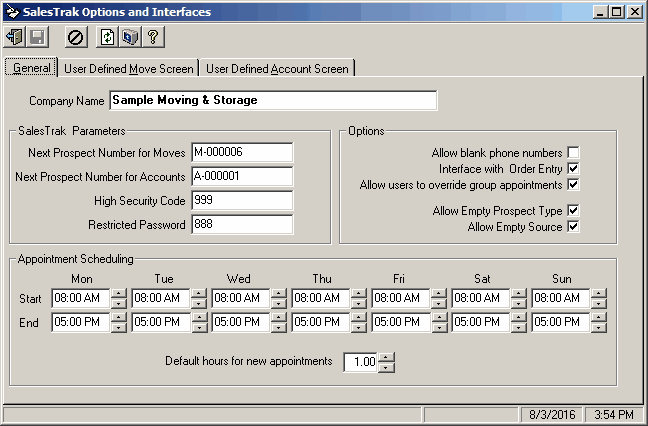Open the User Defined Move Screen tab
The image size is (648, 426).
pos(129,69)
